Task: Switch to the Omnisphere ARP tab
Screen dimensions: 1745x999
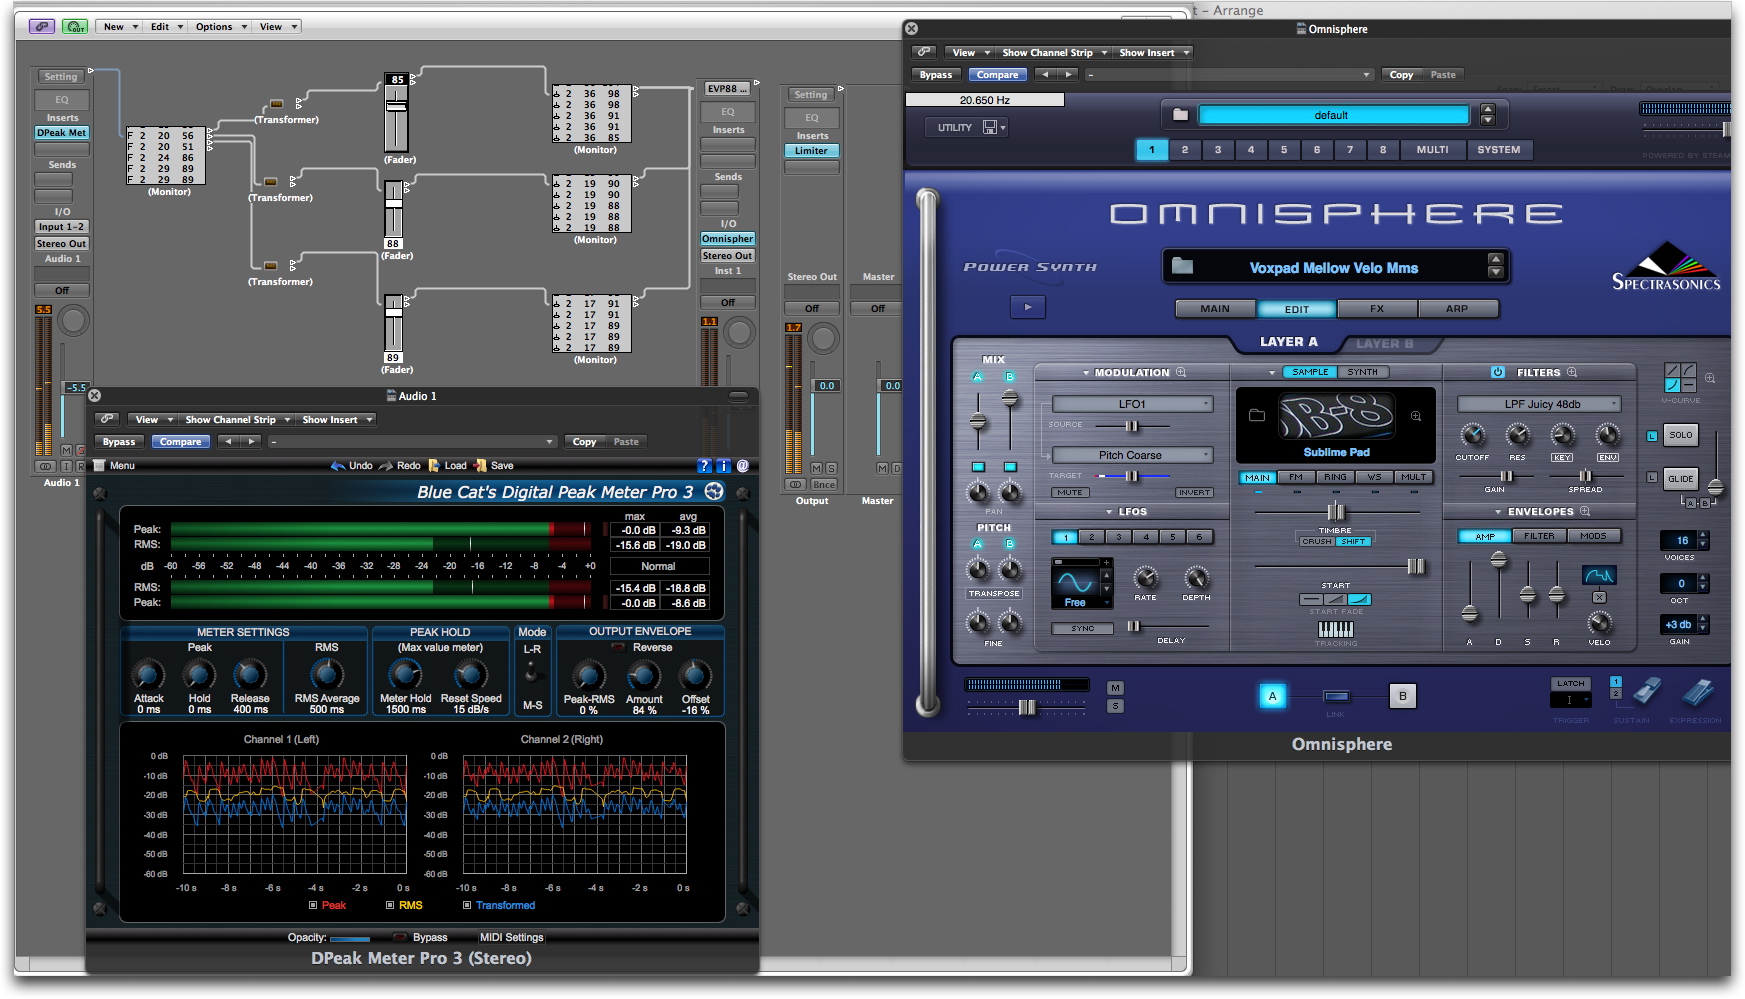Action: pos(1457,309)
